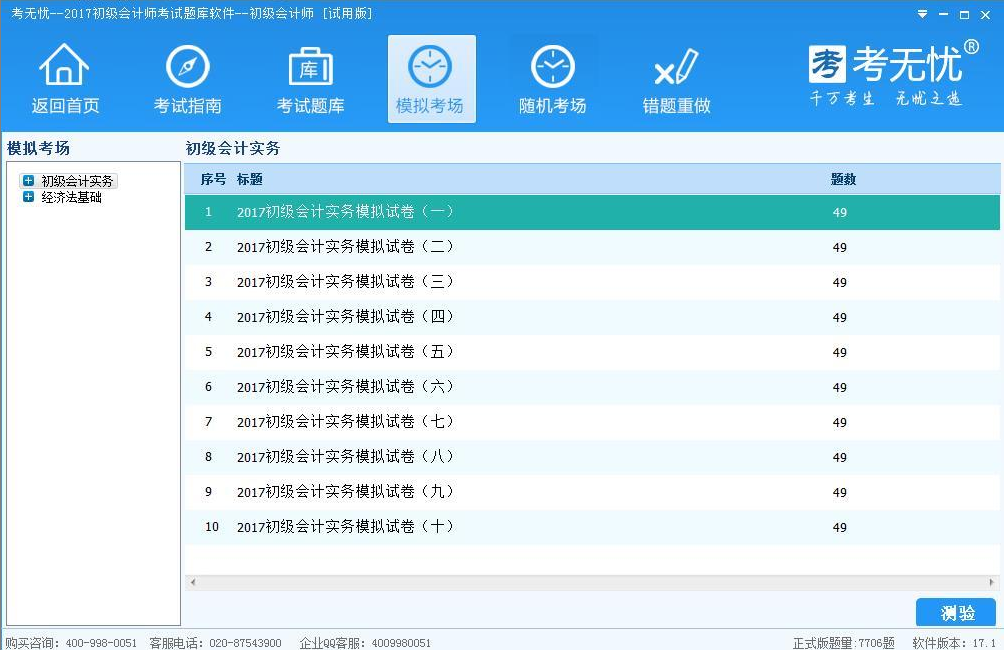
Task: Select 经济法基础 in the tree
Action: 71,197
